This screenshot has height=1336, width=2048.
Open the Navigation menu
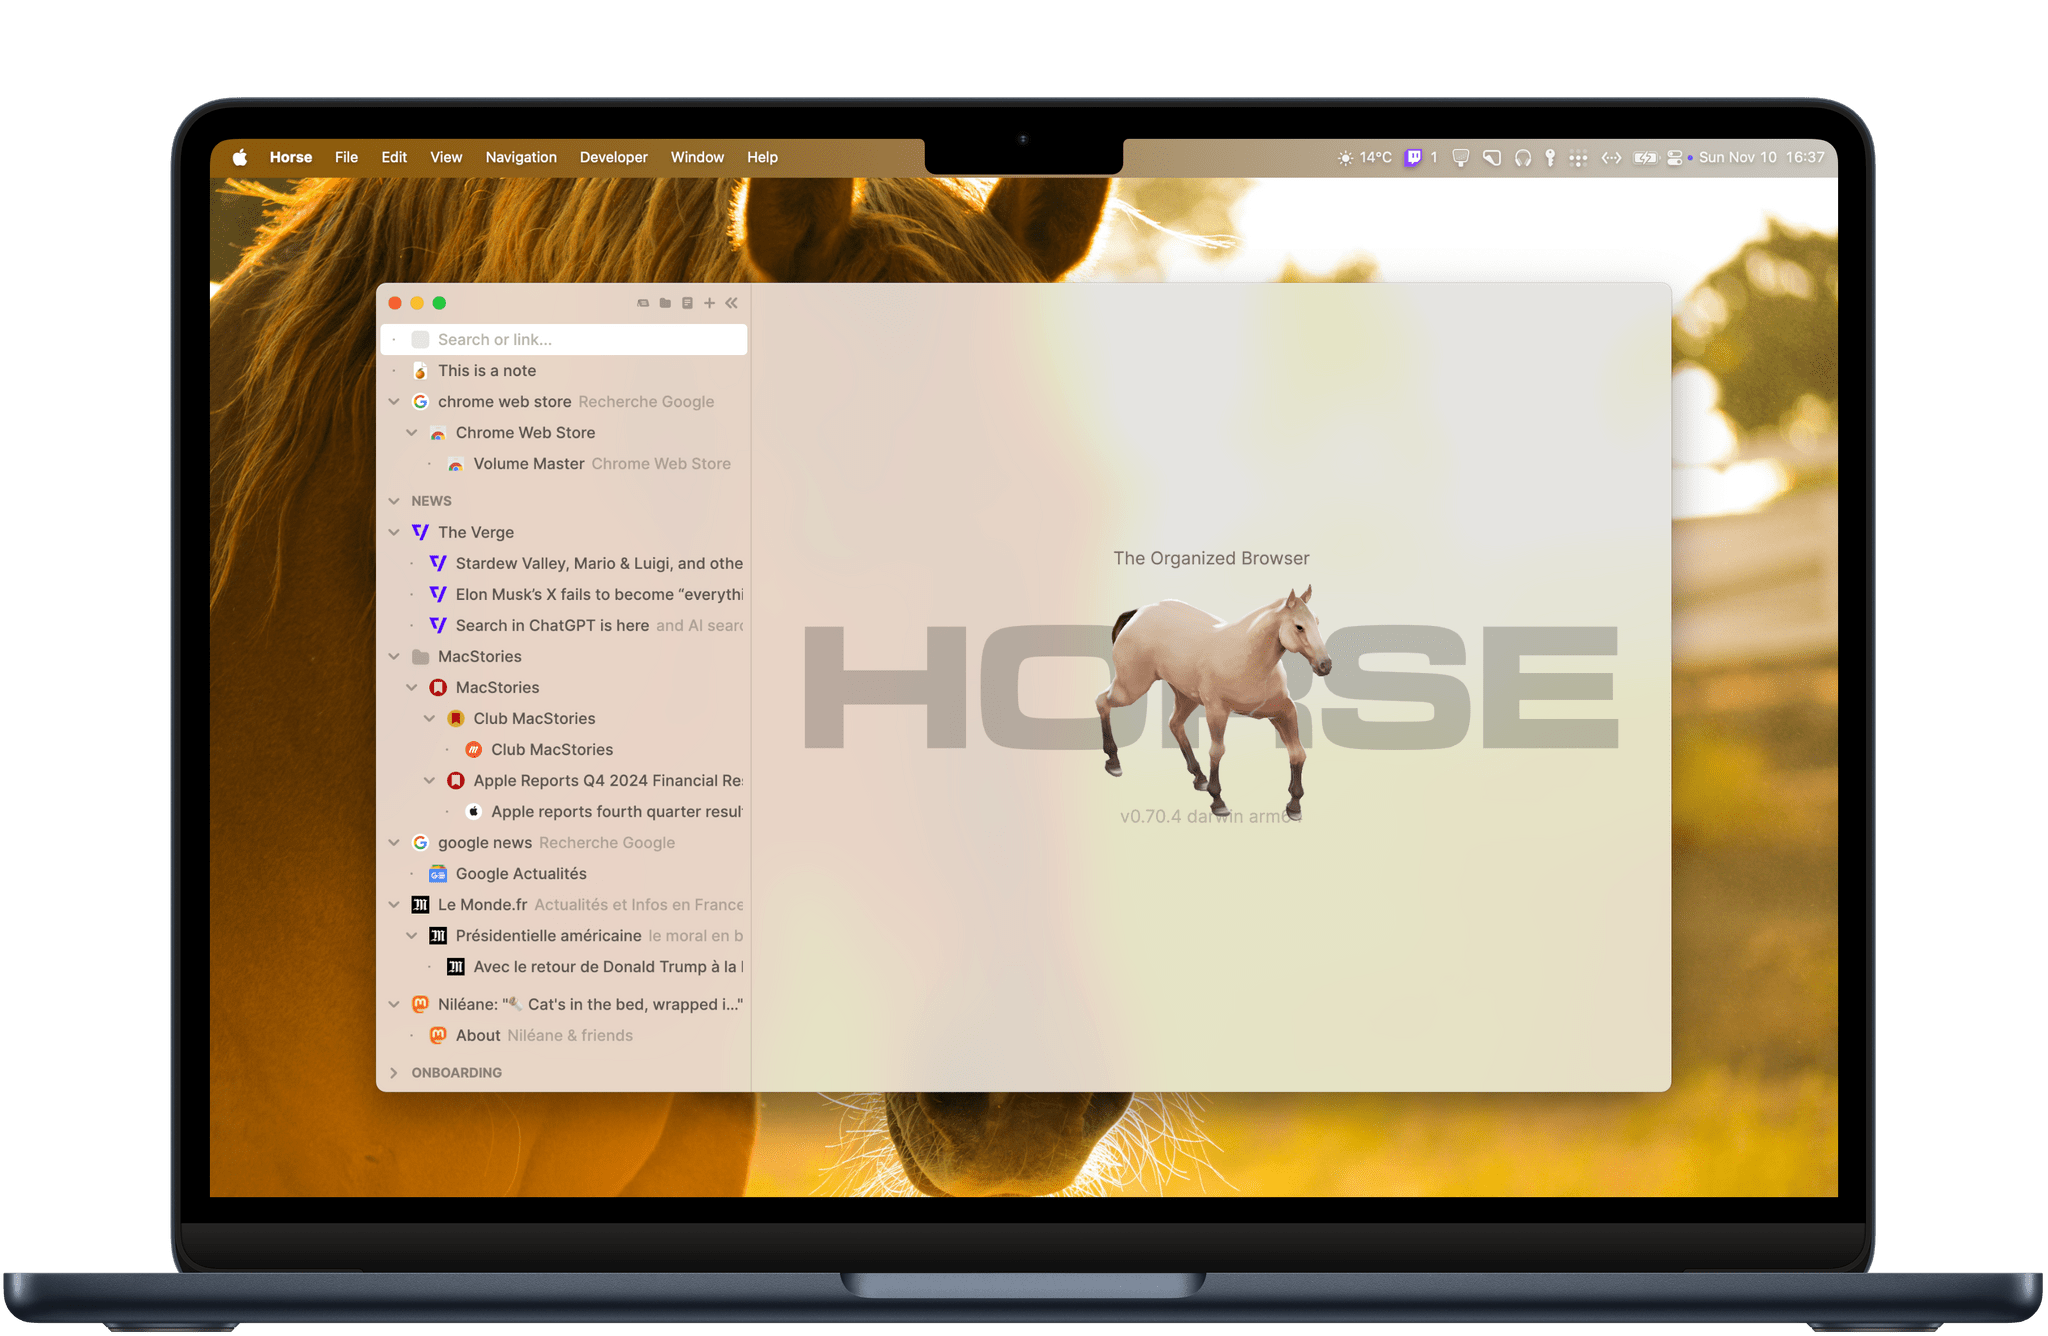click(521, 155)
